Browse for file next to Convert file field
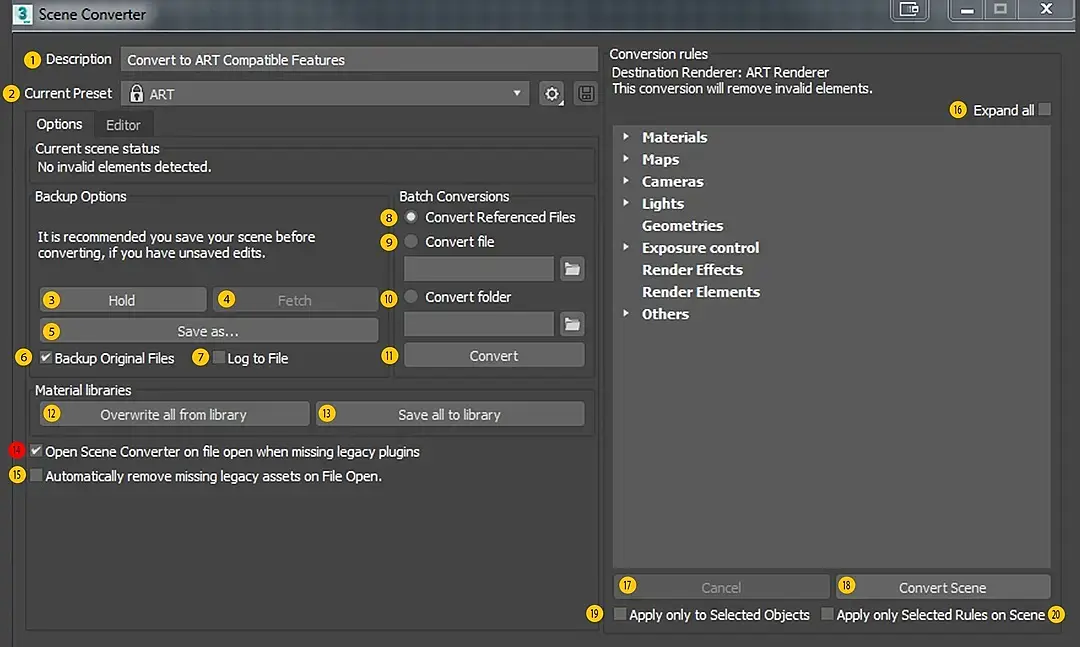The width and height of the screenshot is (1080, 647). click(571, 269)
